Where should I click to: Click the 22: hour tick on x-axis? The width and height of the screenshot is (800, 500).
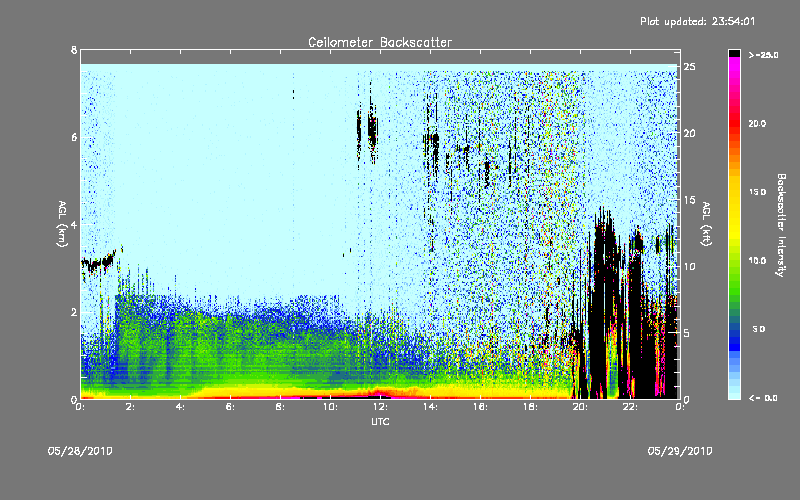tap(630, 407)
